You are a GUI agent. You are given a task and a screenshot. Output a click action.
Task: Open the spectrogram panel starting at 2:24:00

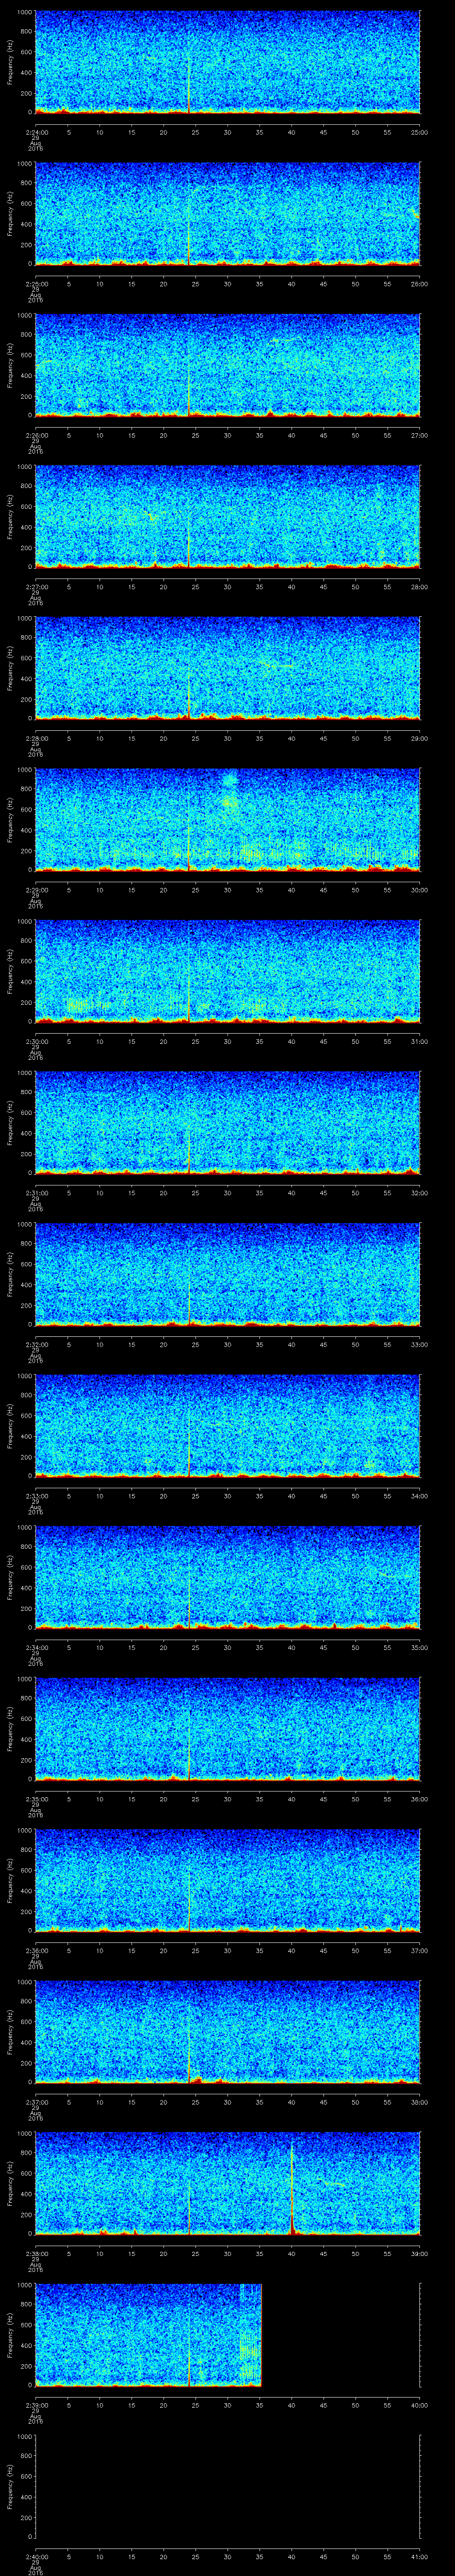(x=228, y=62)
